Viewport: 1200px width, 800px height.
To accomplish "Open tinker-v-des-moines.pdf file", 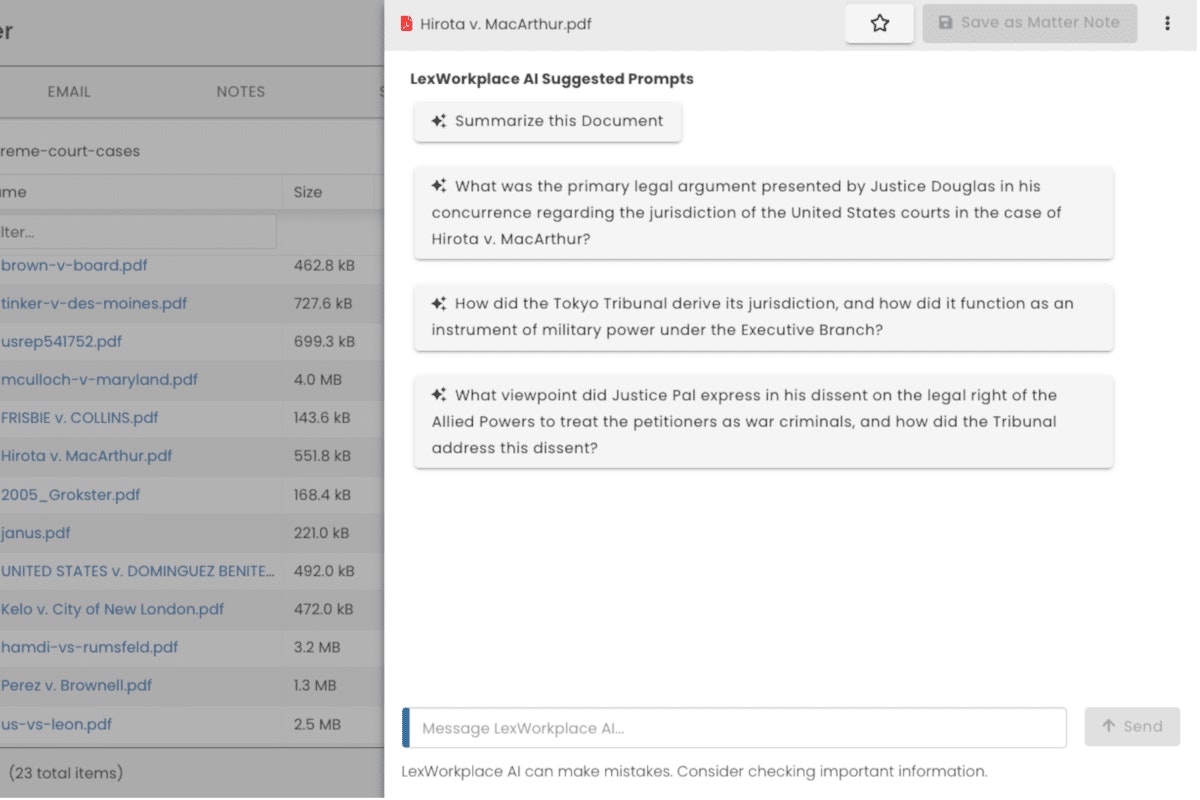I will pos(94,304).
